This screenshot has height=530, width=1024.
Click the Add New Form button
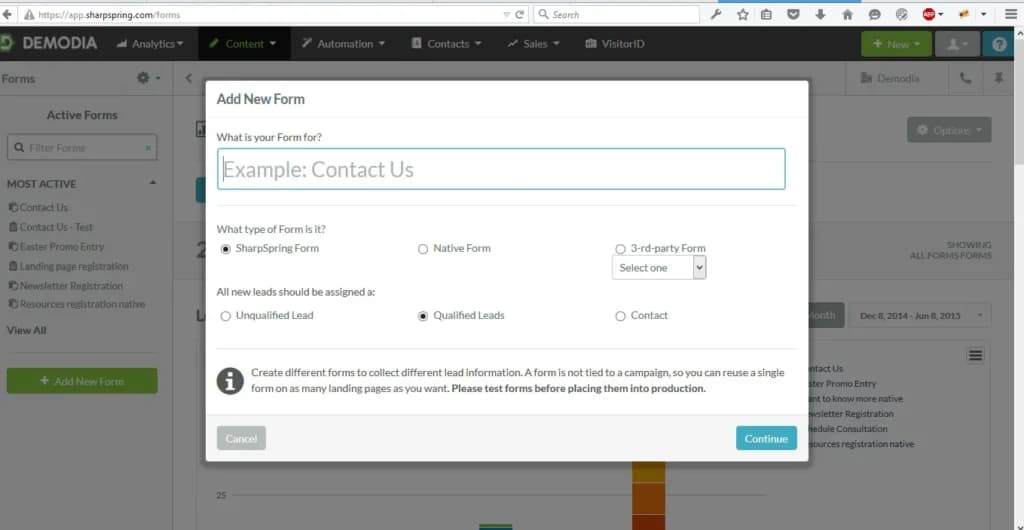pyautogui.click(x=82, y=381)
